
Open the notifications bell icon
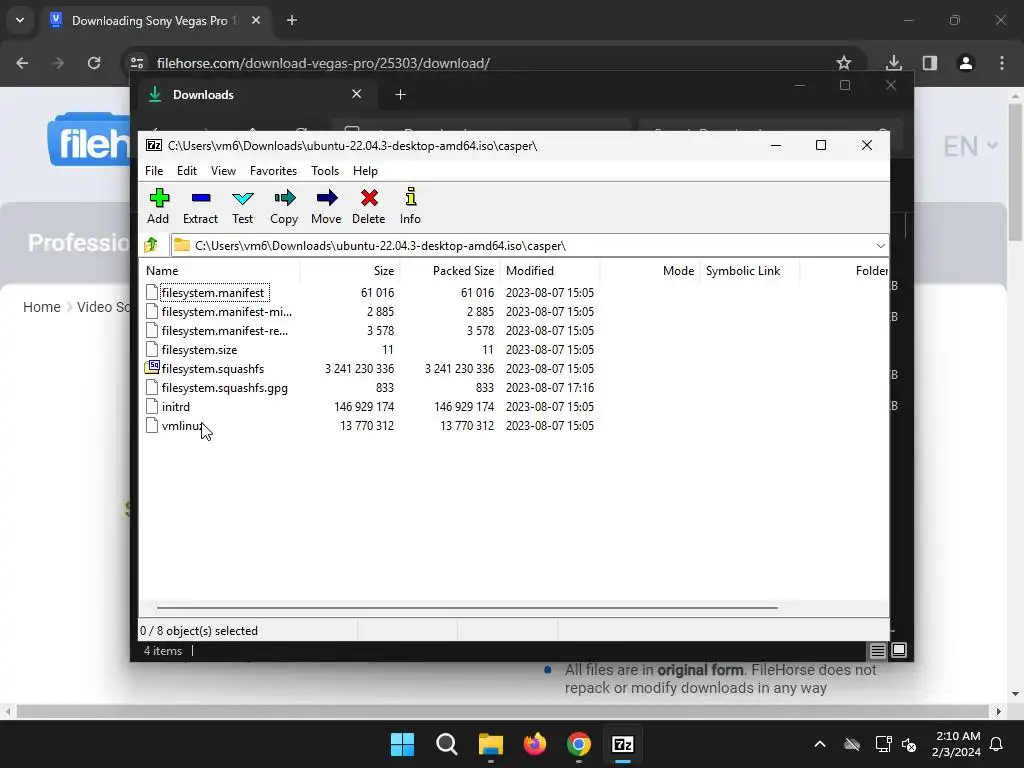[996, 744]
